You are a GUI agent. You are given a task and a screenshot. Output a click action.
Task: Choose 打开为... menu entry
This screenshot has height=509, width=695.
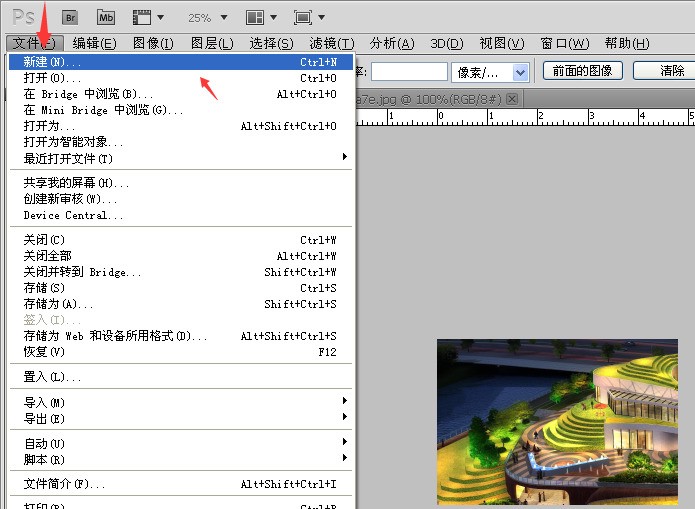pyautogui.click(x=181, y=126)
